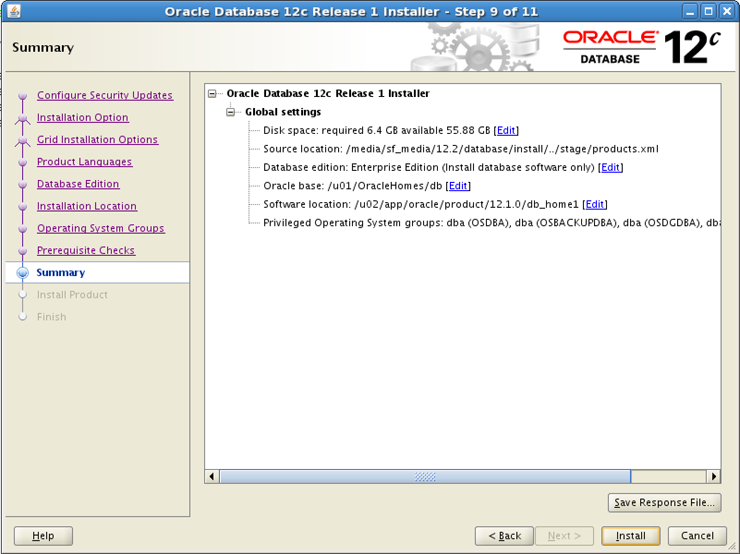Screen dimensions: 740x554
Task: Open the Product Languages step
Action: [x=84, y=162]
